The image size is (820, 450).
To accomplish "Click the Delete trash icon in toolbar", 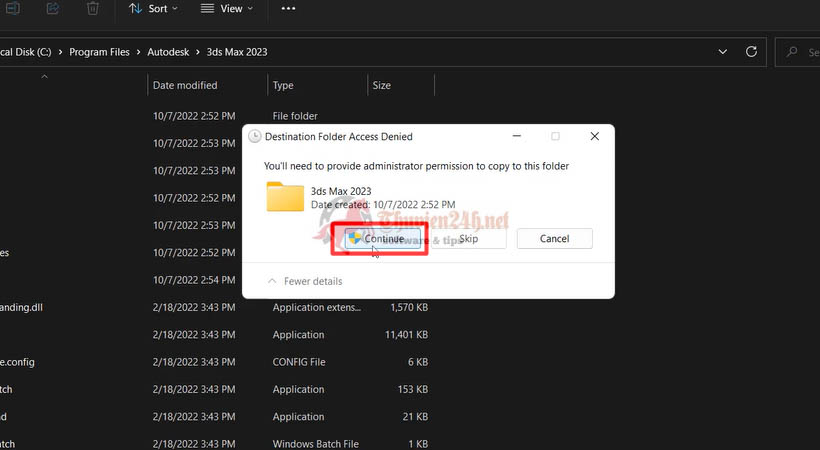I will [93, 9].
